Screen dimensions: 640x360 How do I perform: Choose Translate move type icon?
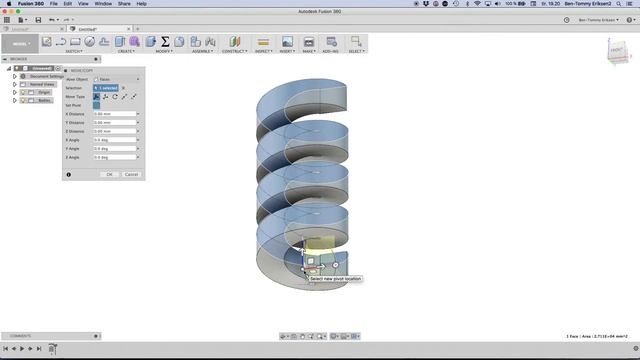(106, 97)
